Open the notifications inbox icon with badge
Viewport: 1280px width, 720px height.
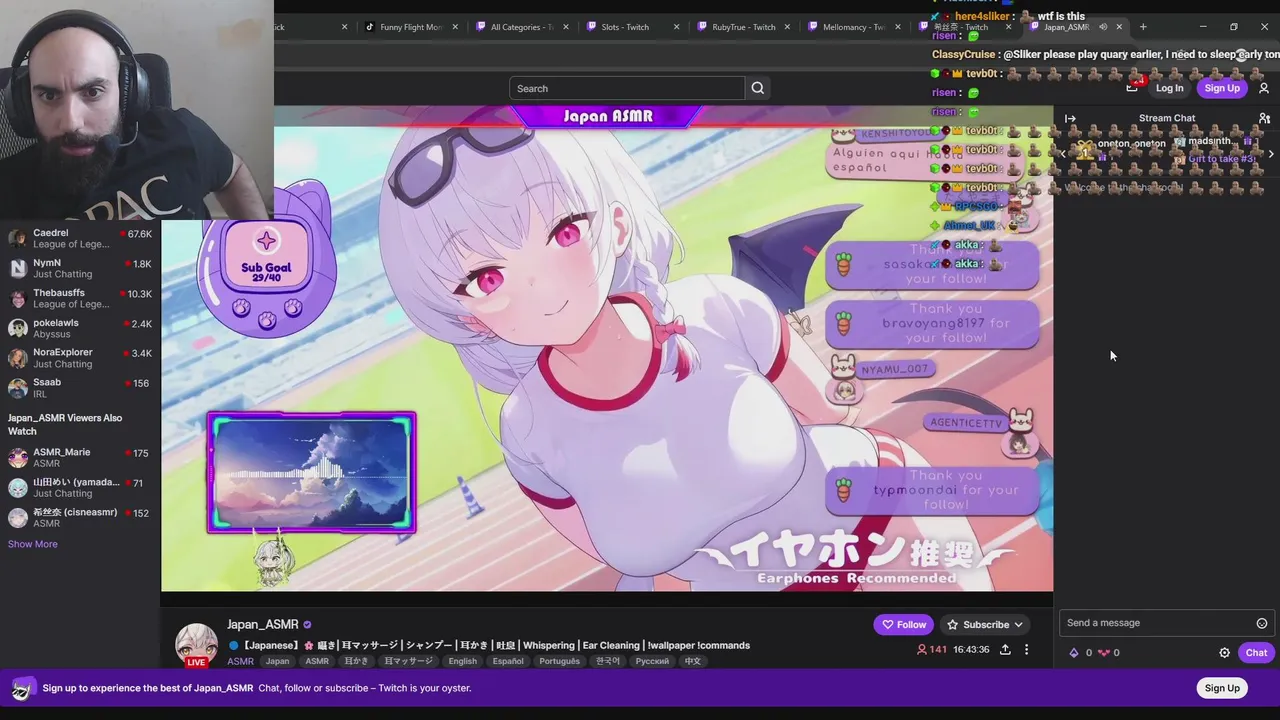click(1132, 87)
